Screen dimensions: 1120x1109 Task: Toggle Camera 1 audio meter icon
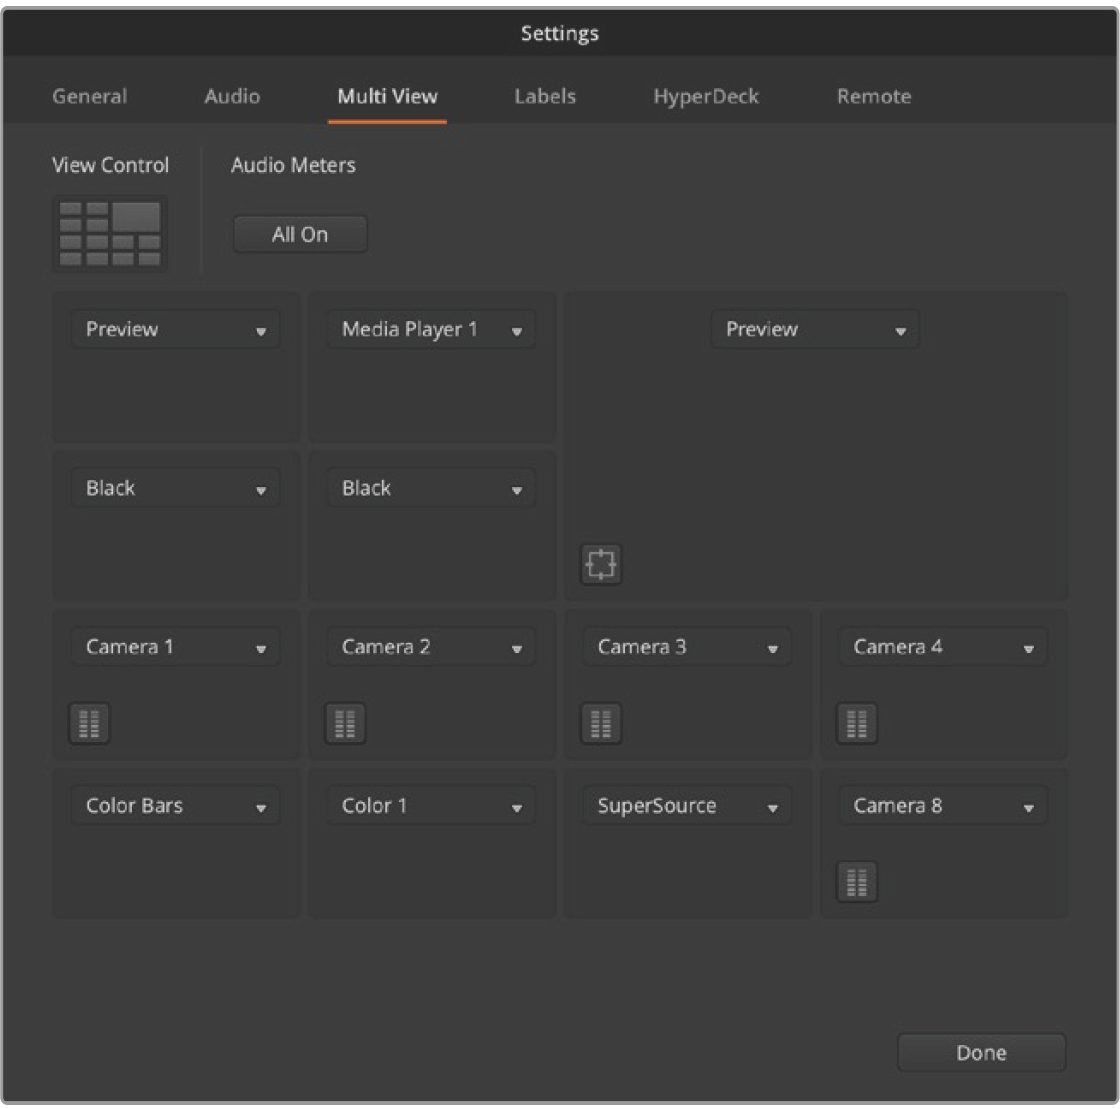[89, 723]
